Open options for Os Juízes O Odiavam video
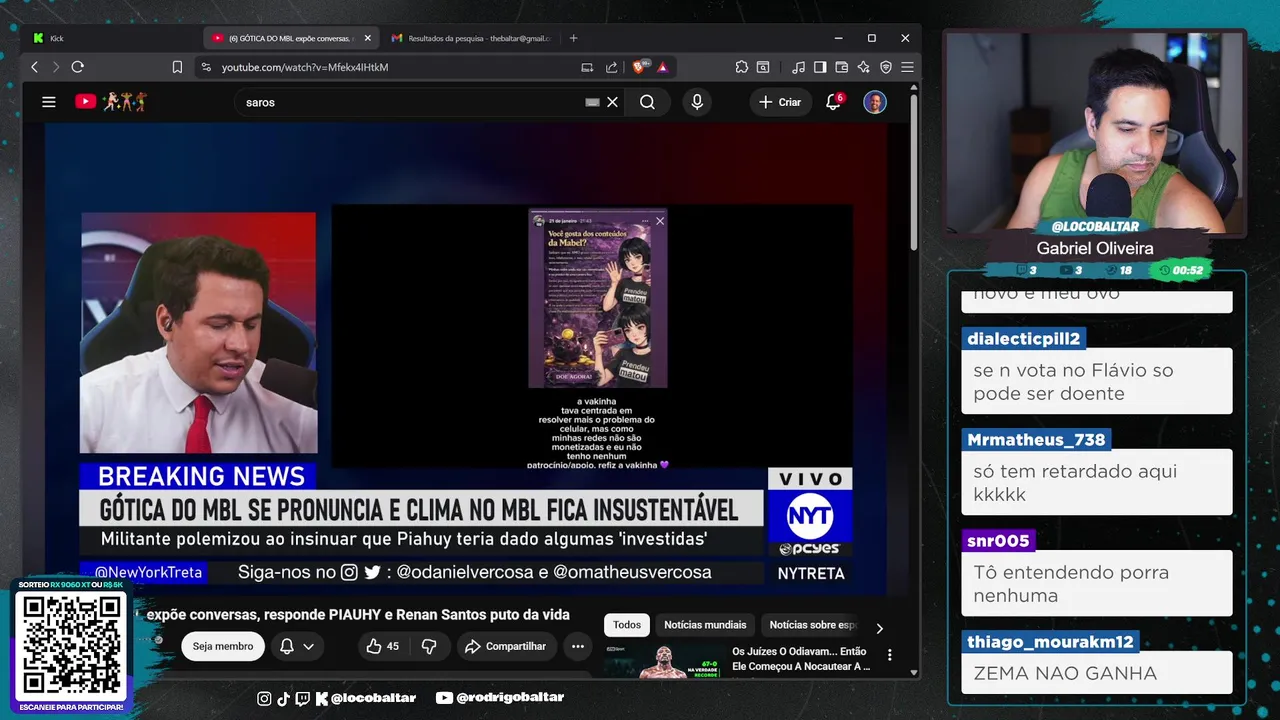1280x720 pixels. pos(889,655)
